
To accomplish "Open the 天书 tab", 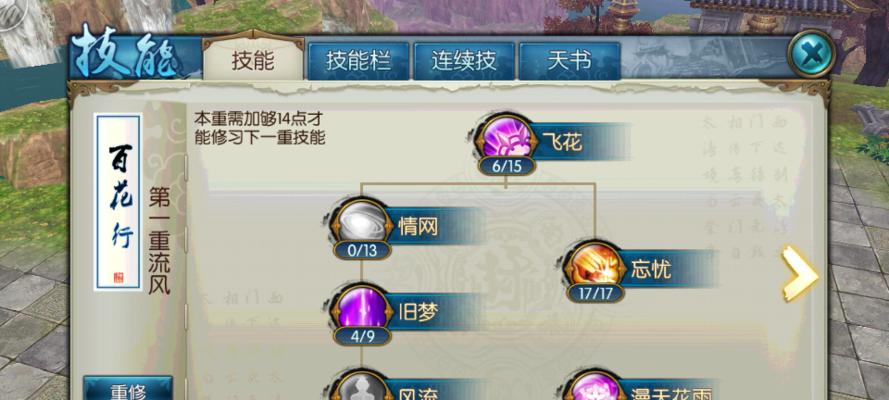I will (570, 61).
